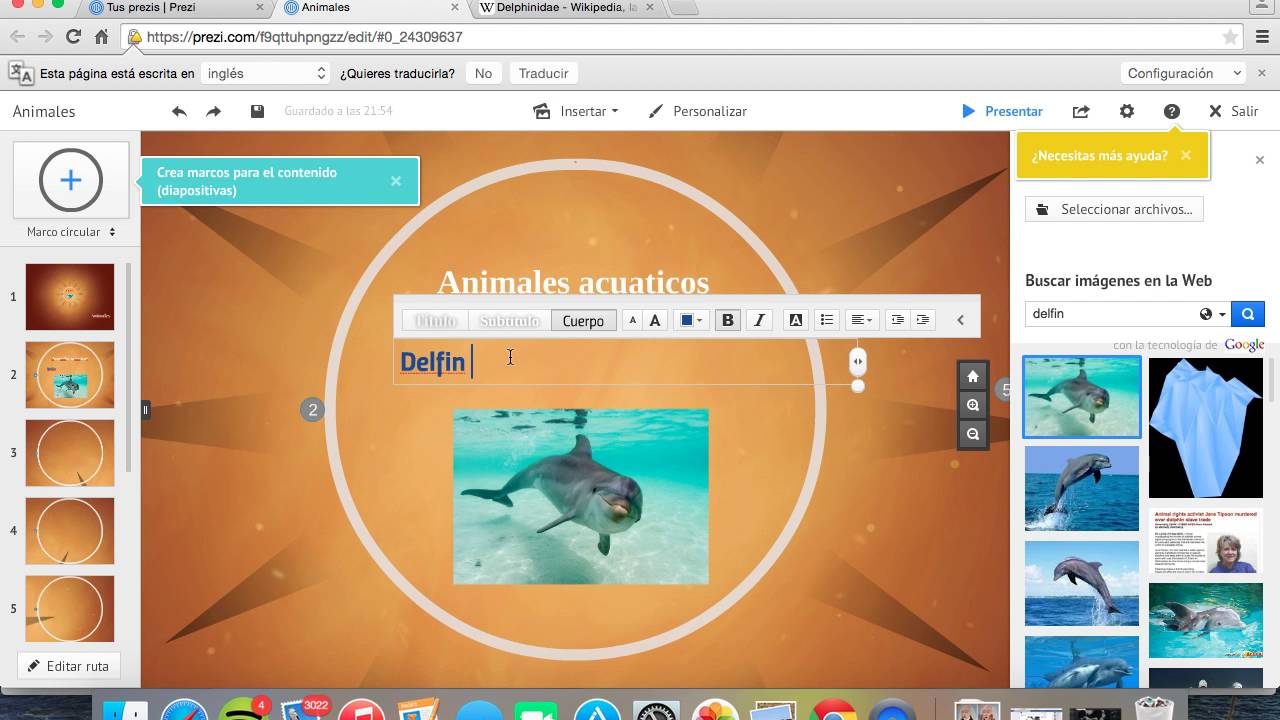Select path slide 3 thumbnail
This screenshot has height=720, width=1280.
point(70,453)
